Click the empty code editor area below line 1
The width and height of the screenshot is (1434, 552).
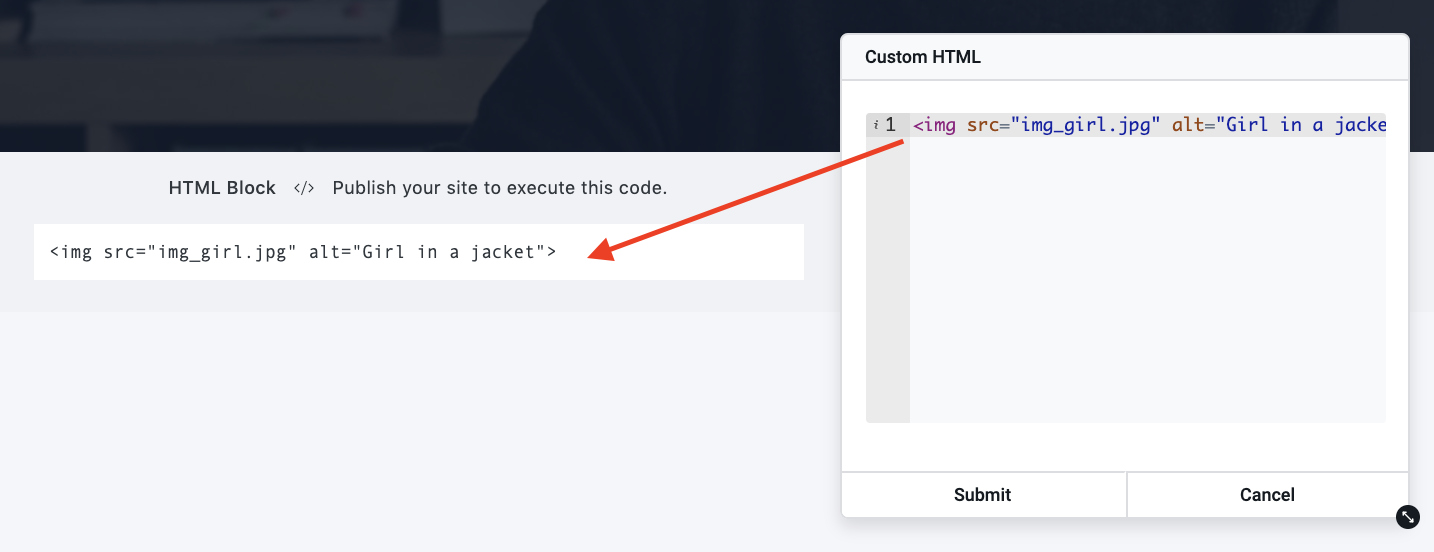coord(1147,280)
